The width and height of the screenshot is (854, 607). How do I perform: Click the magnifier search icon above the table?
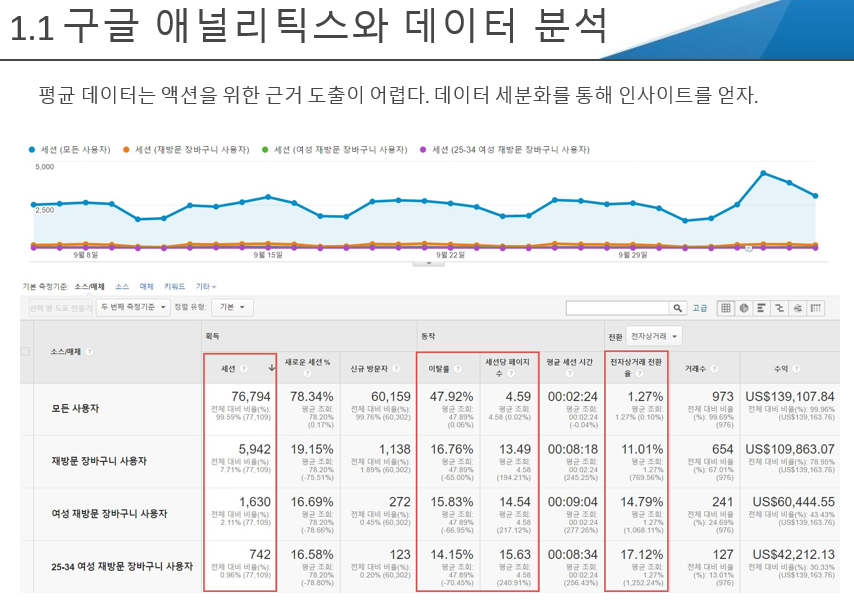tap(678, 308)
